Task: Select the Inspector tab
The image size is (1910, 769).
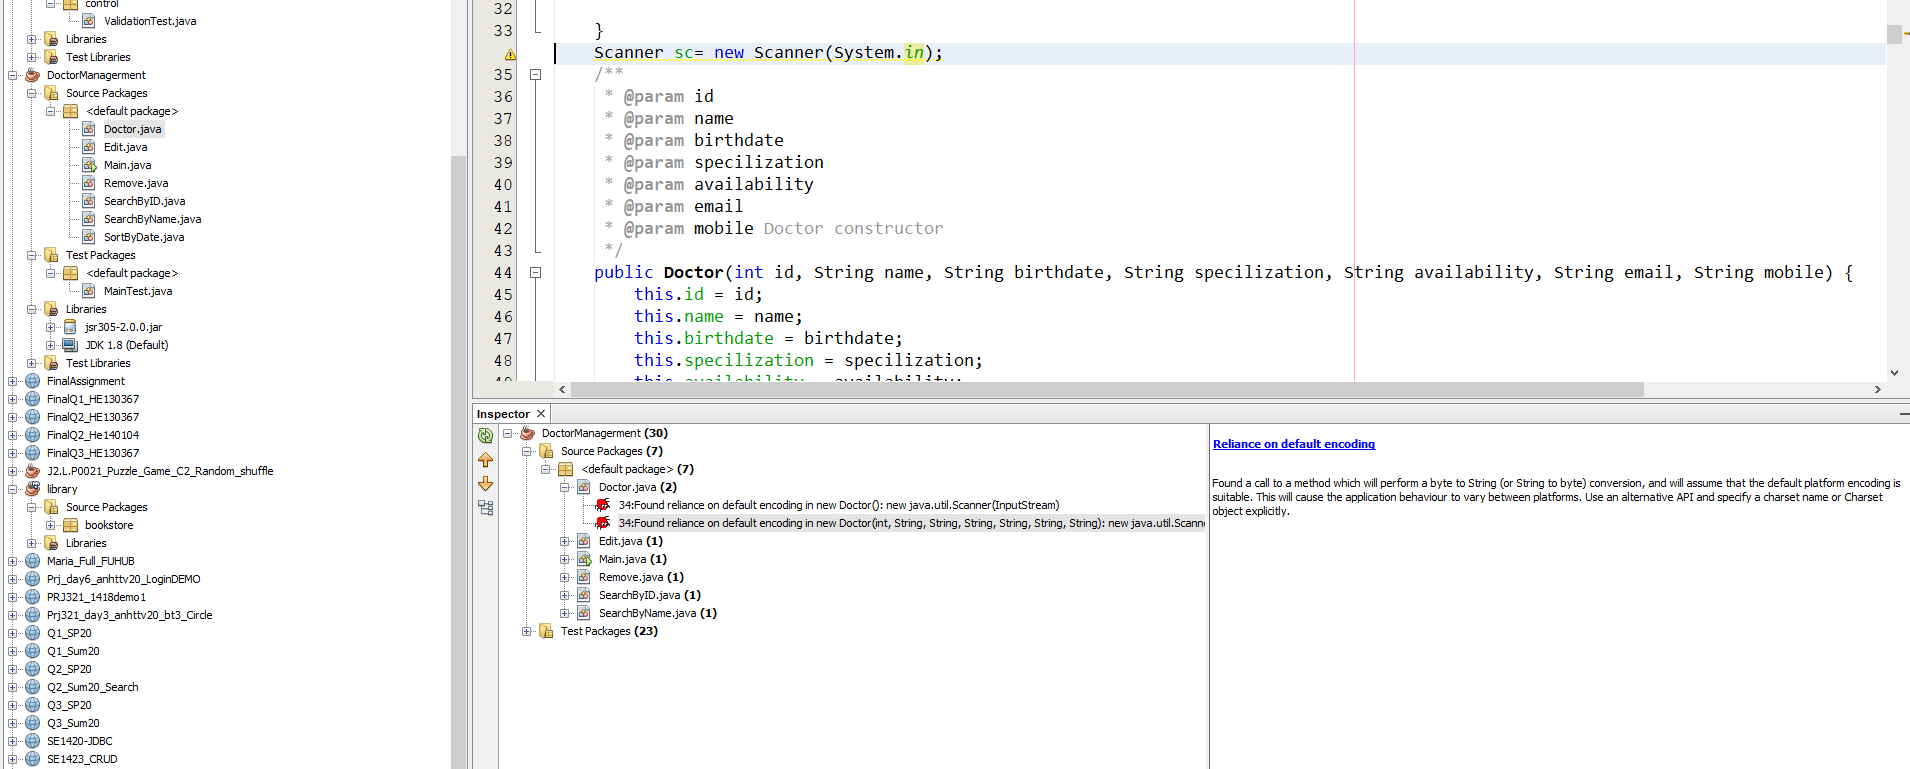Action: (503, 414)
